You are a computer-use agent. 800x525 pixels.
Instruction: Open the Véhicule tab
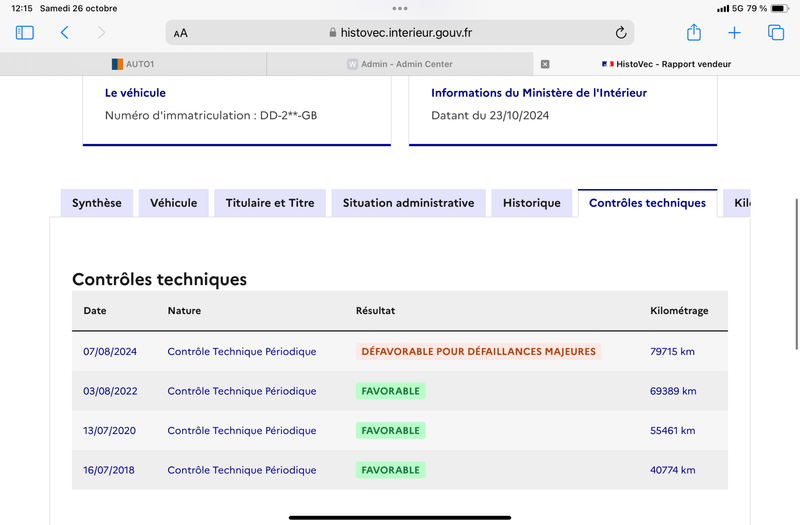(173, 203)
